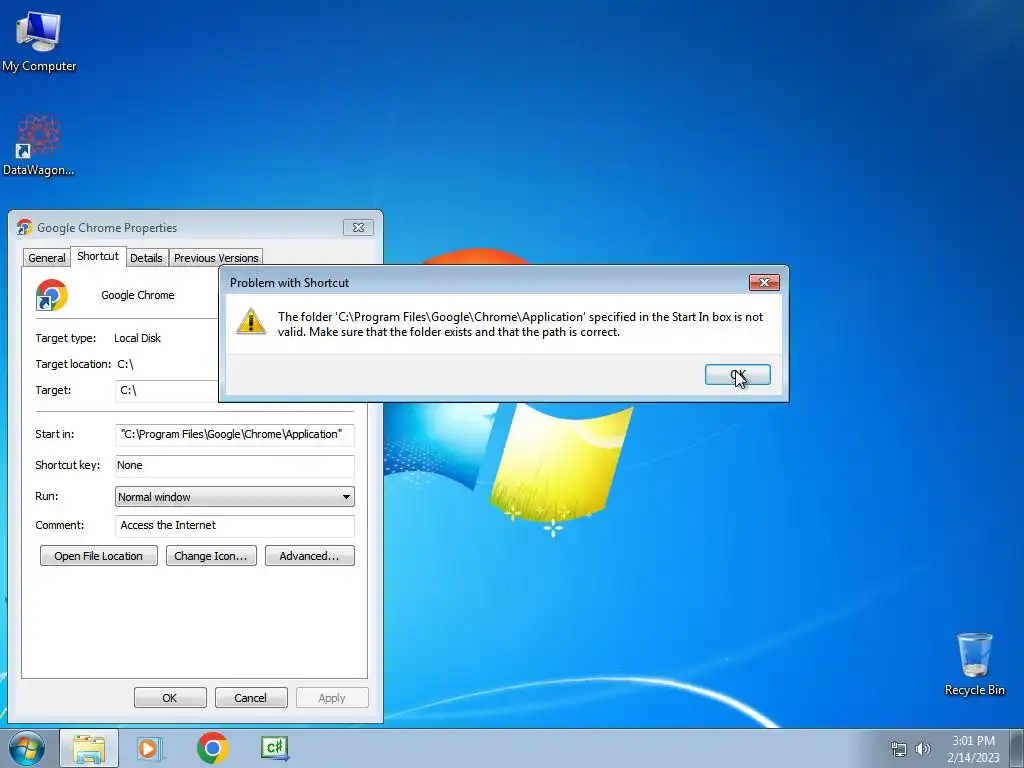Cancel the Properties window

251,697
